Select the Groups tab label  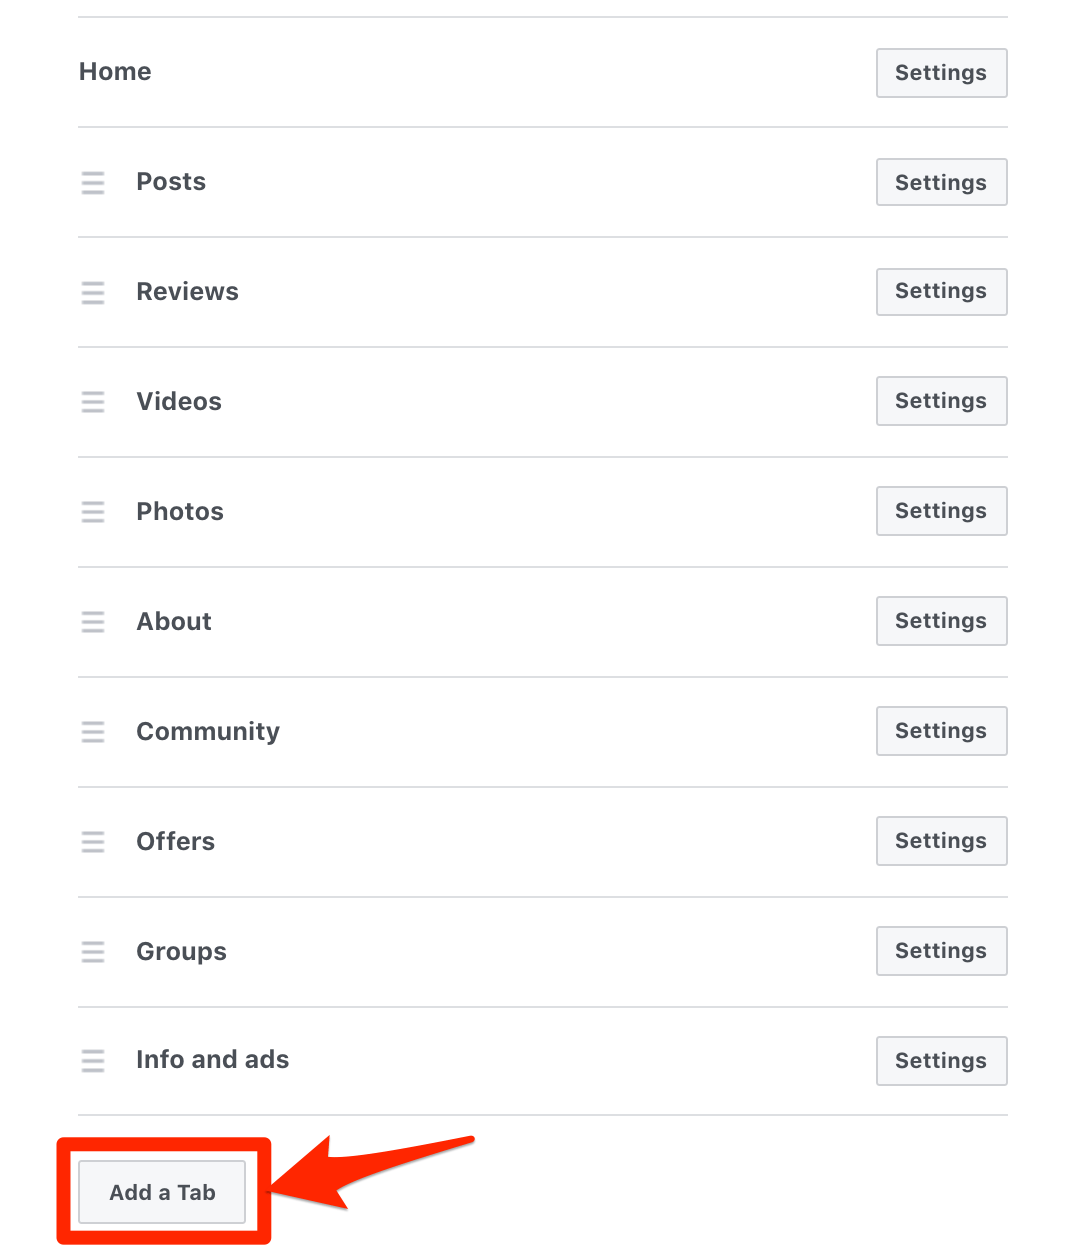[181, 952]
